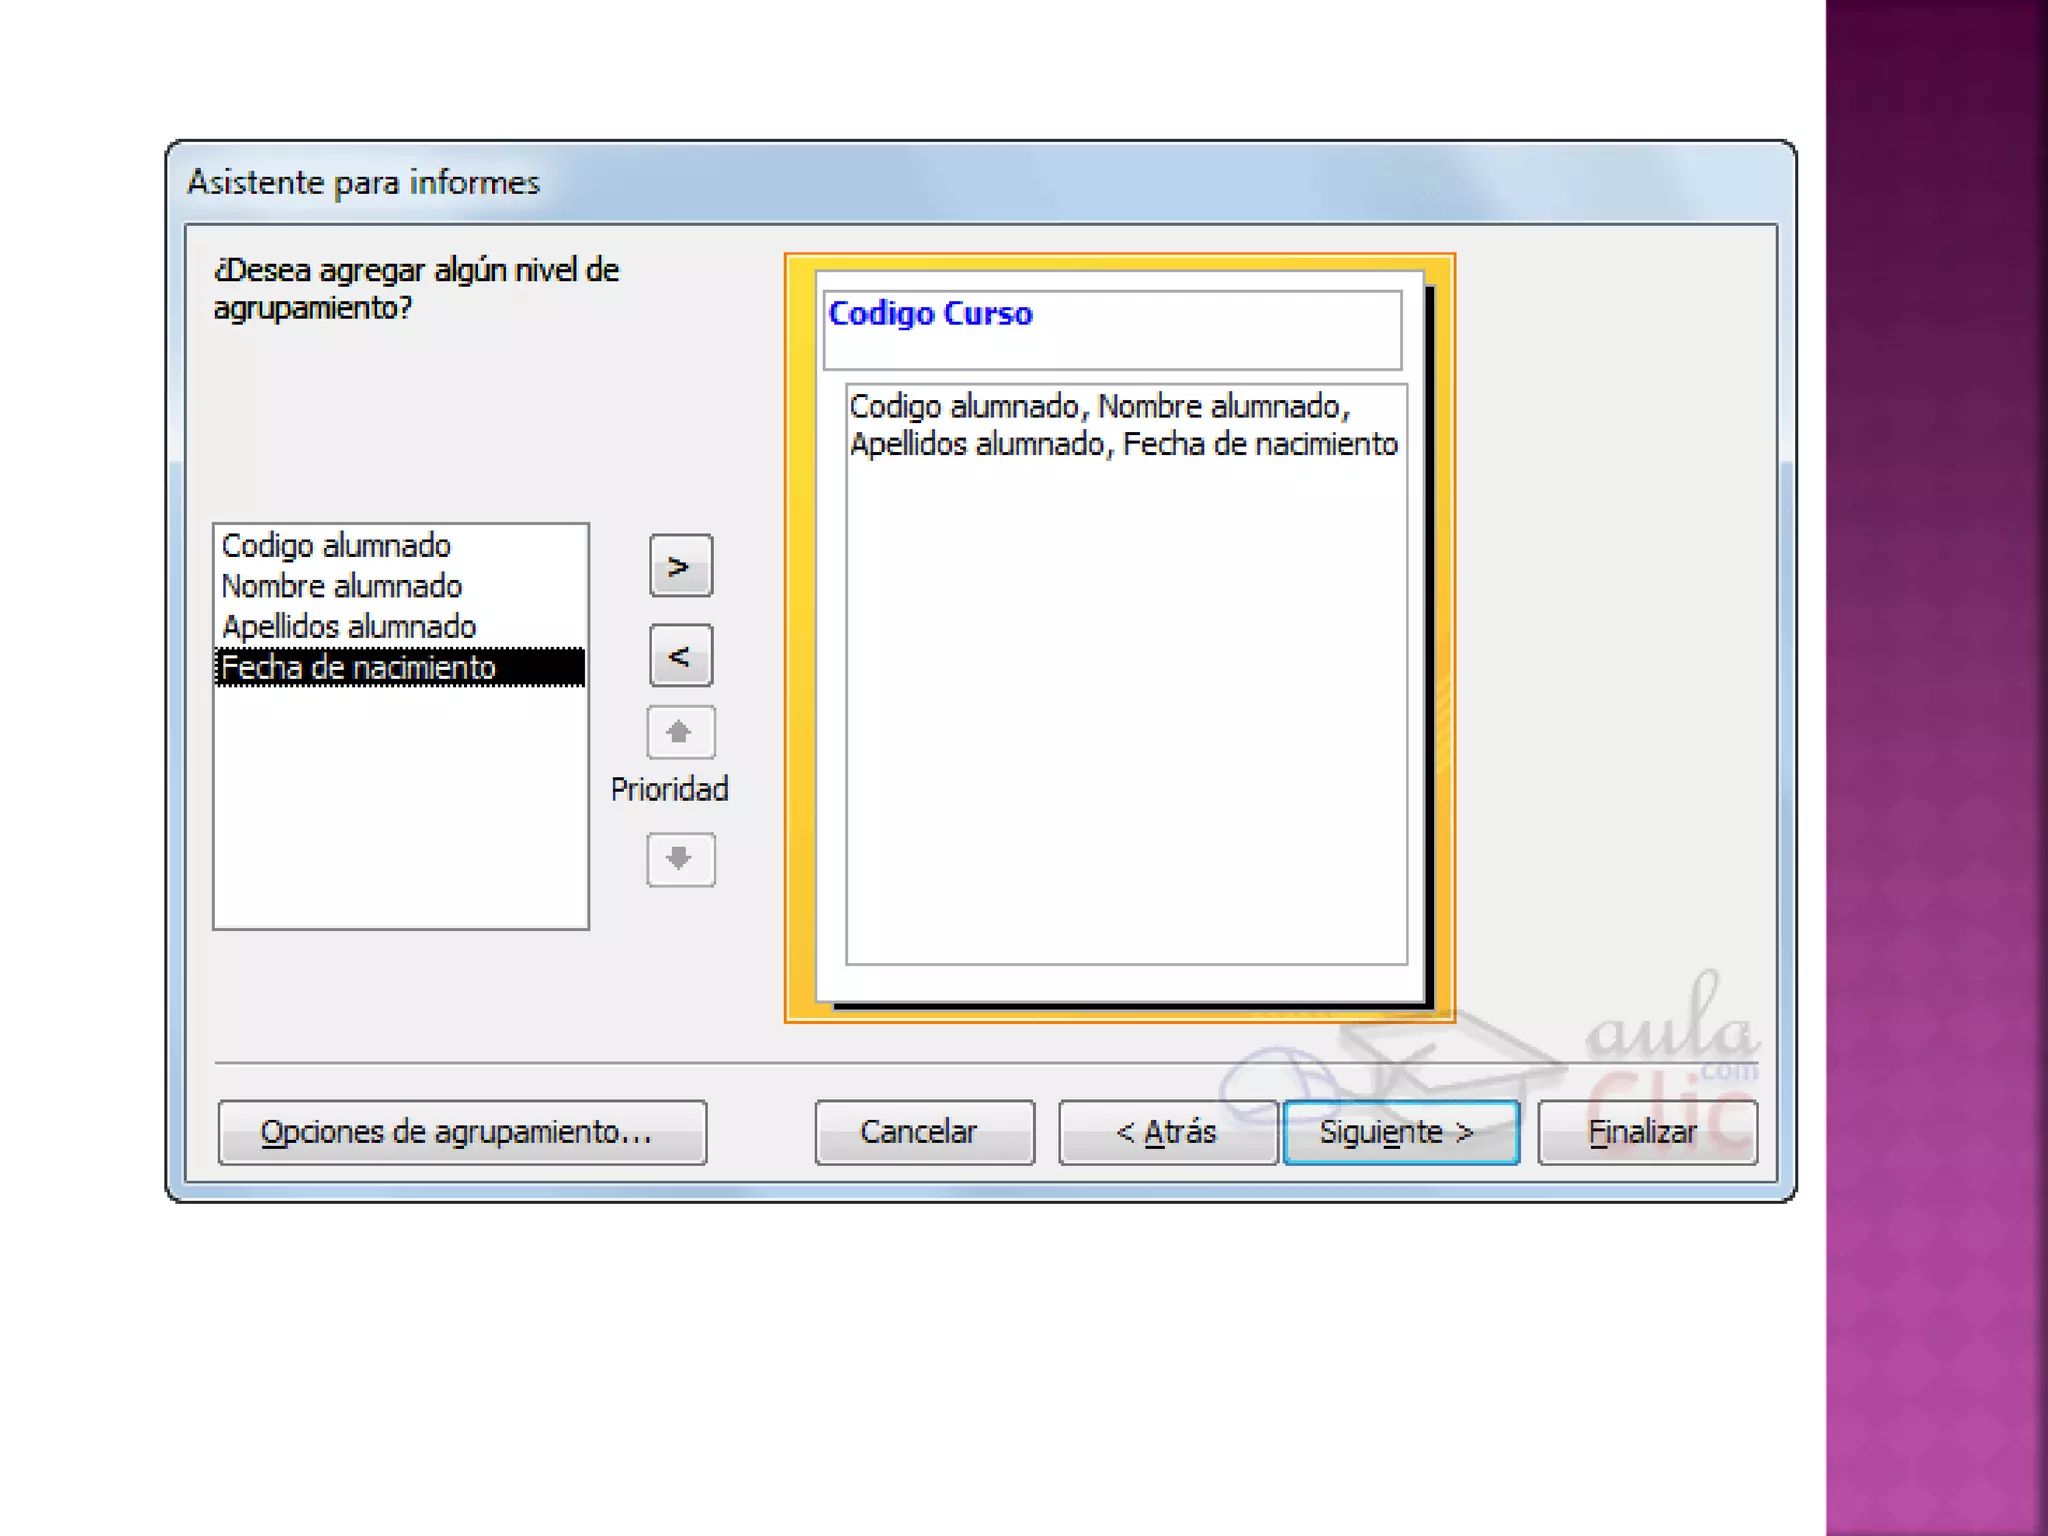2048x1536 pixels.
Task: Click the remove grouping level arrow (<)
Action: [x=680, y=656]
